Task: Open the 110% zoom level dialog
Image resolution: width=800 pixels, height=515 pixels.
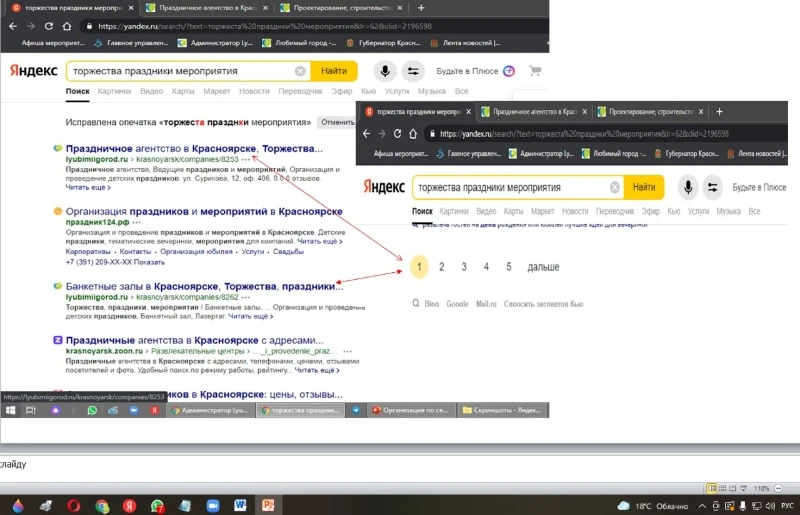Action: tap(761, 488)
